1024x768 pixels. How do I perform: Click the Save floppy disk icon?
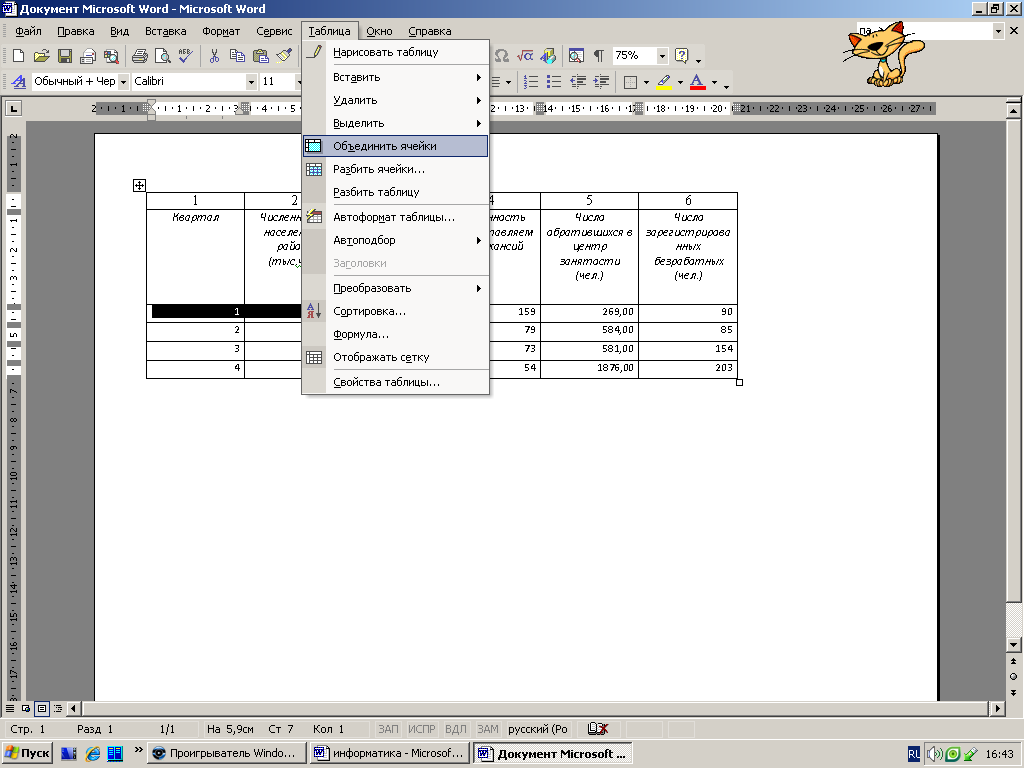coord(64,56)
